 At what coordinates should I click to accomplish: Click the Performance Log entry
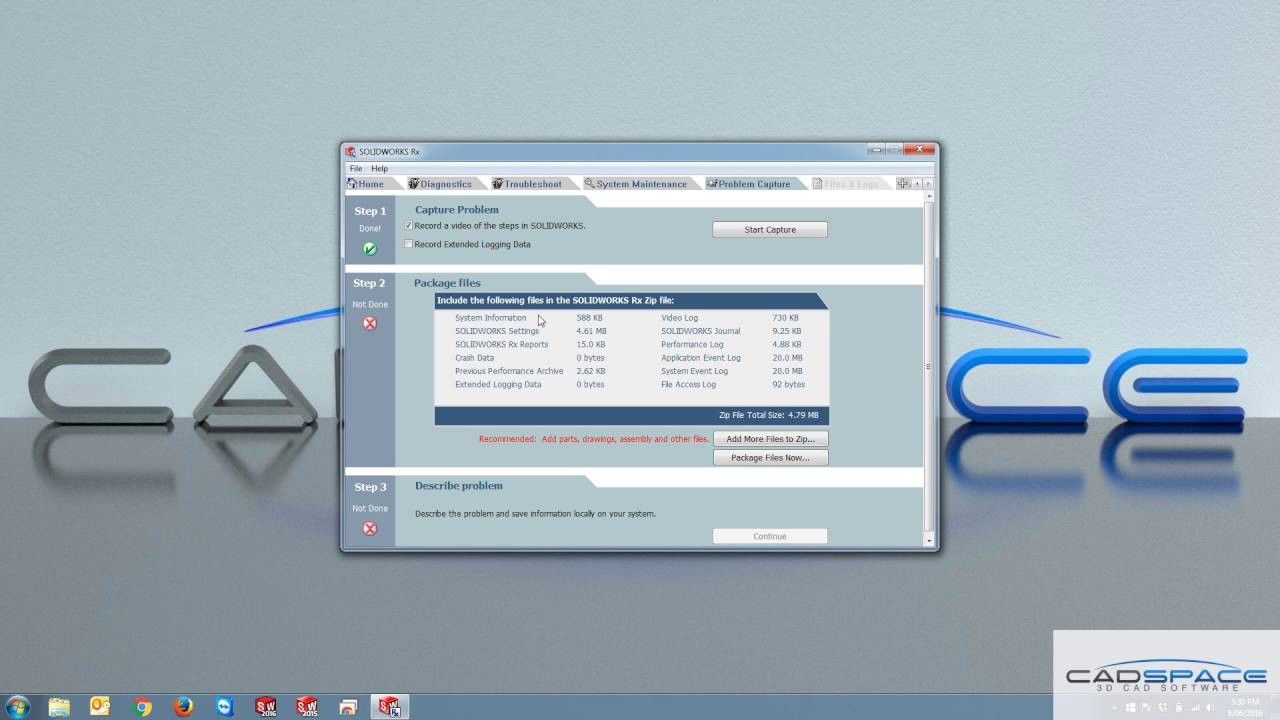click(x=692, y=344)
